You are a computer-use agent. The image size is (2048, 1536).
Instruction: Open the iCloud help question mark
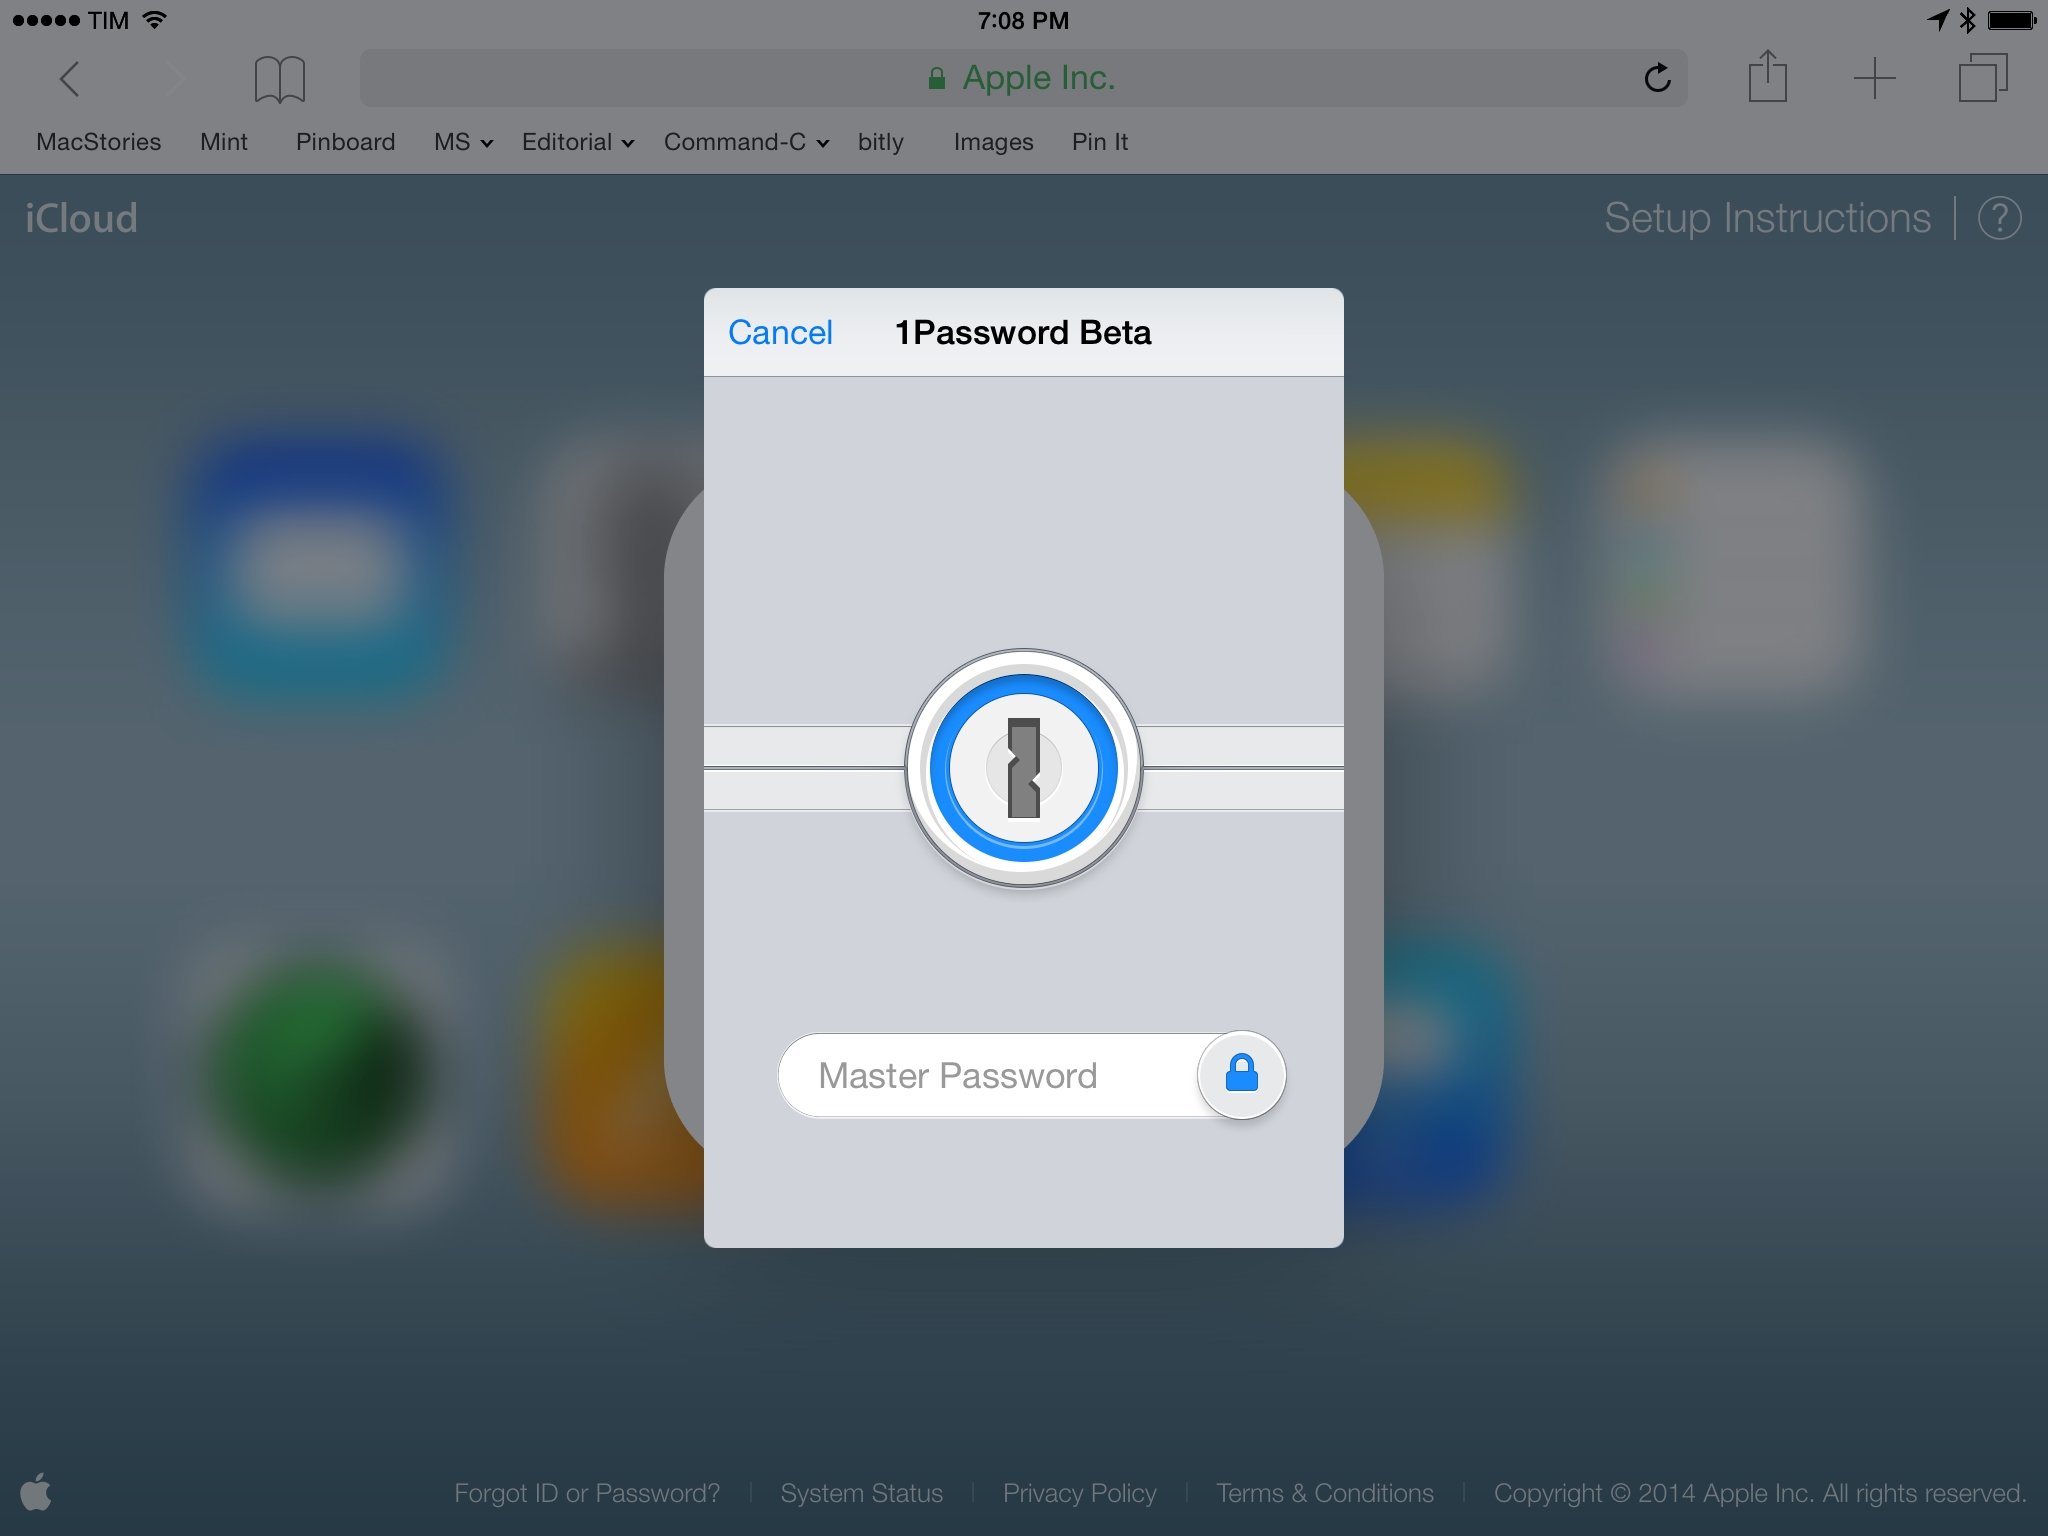[1999, 218]
